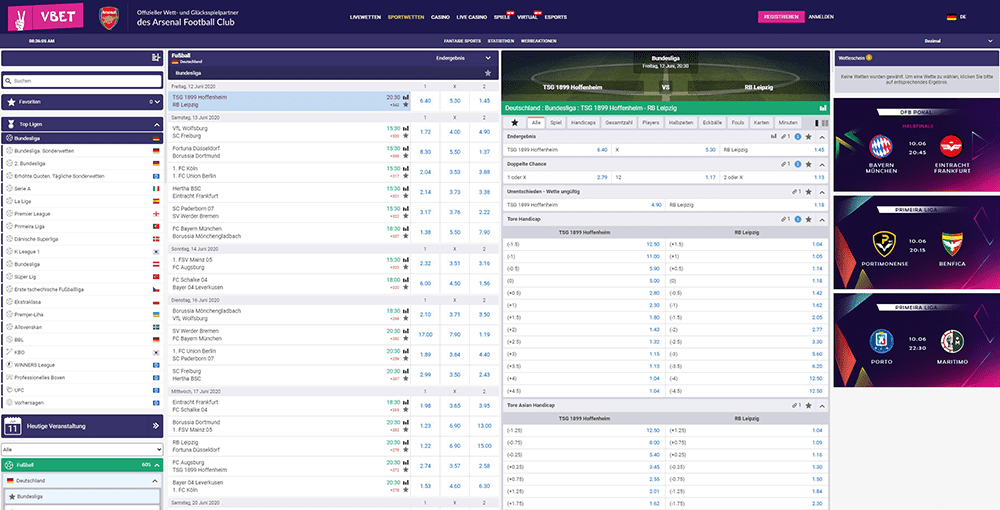Select the favorites star market tab
The height and width of the screenshot is (510, 1000).
[x=515, y=122]
